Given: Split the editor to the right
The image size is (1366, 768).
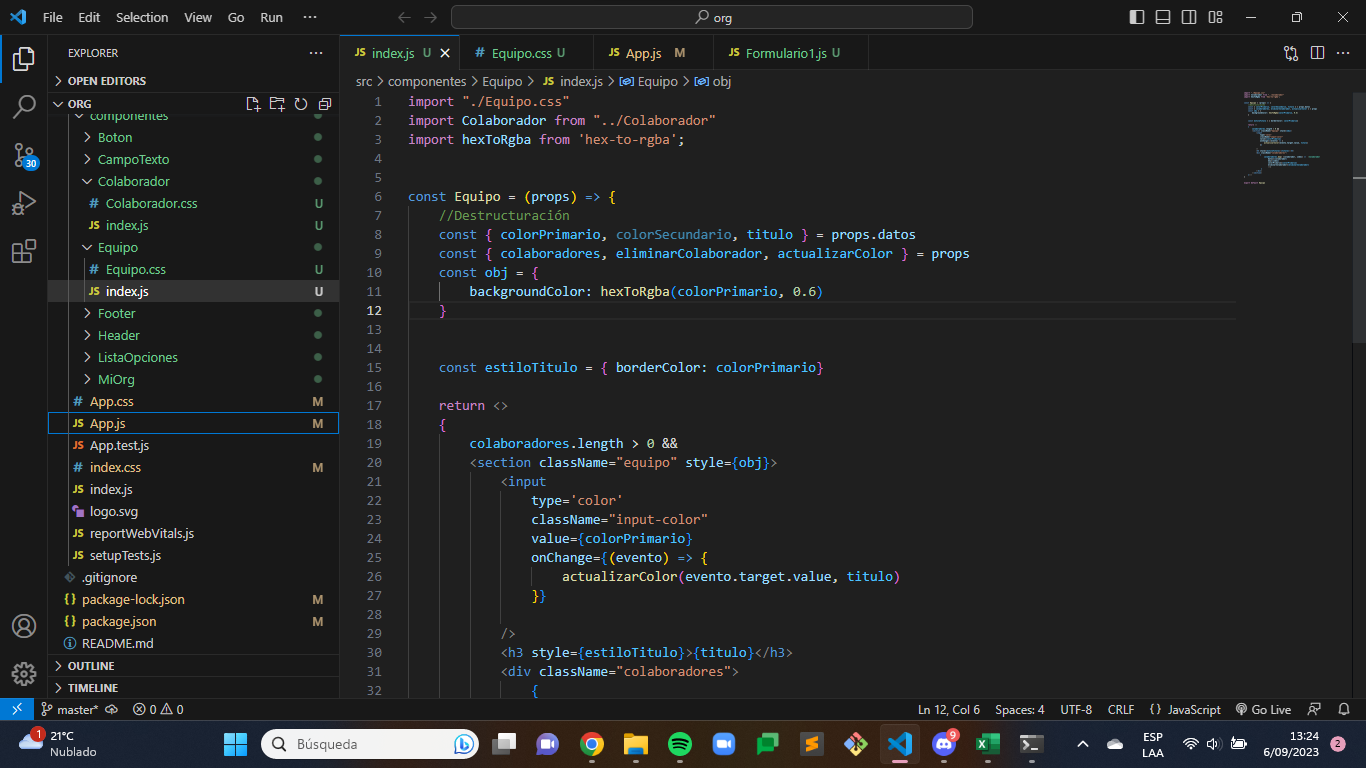Looking at the screenshot, I should click(x=1317, y=53).
